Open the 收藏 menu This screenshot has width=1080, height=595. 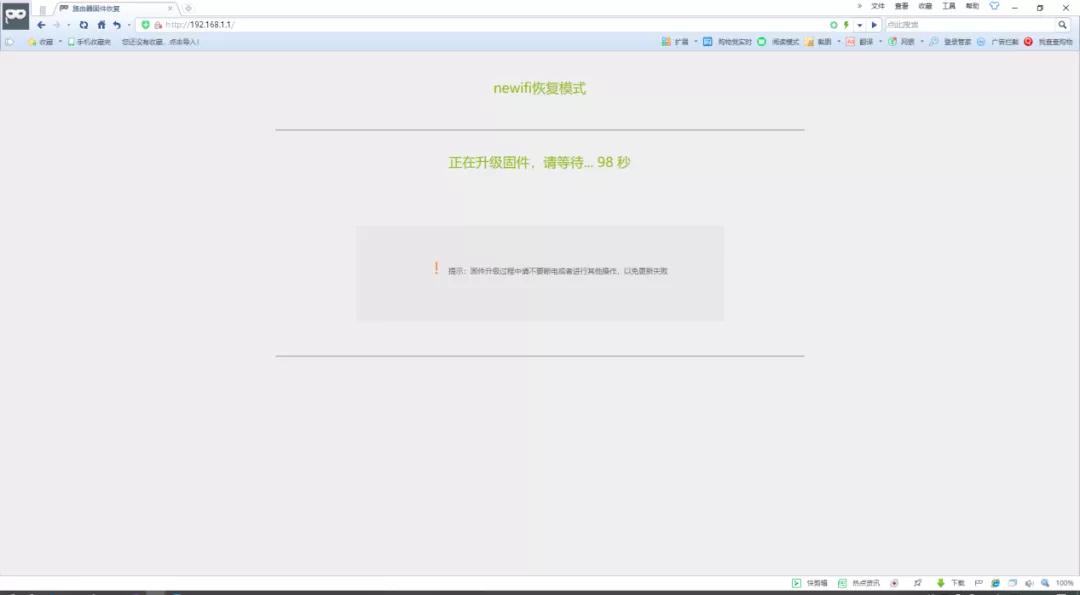coord(925,6)
